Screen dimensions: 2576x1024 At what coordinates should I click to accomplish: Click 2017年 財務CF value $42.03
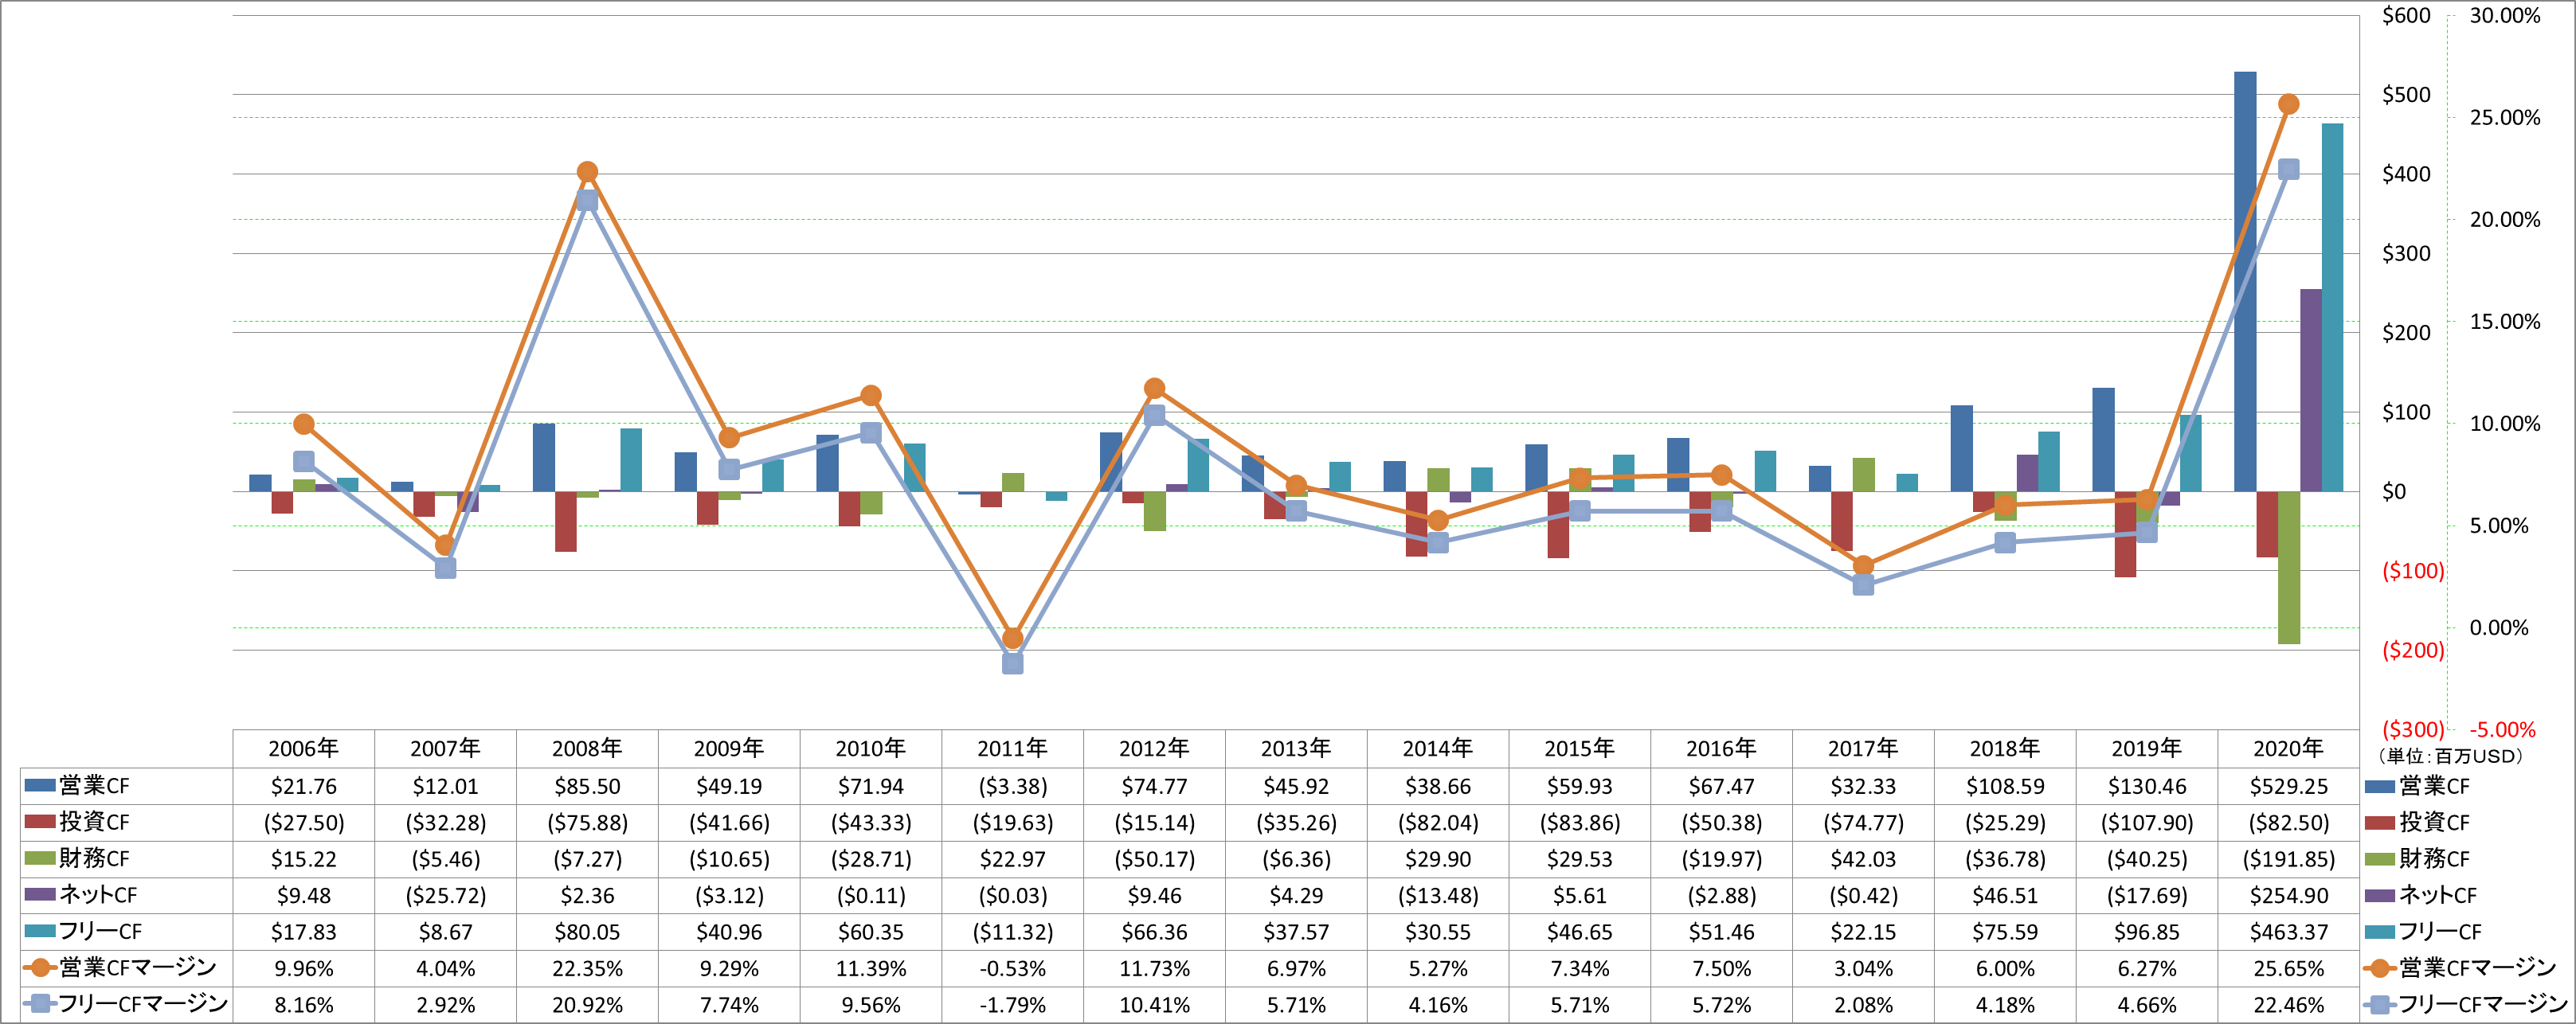(1863, 859)
